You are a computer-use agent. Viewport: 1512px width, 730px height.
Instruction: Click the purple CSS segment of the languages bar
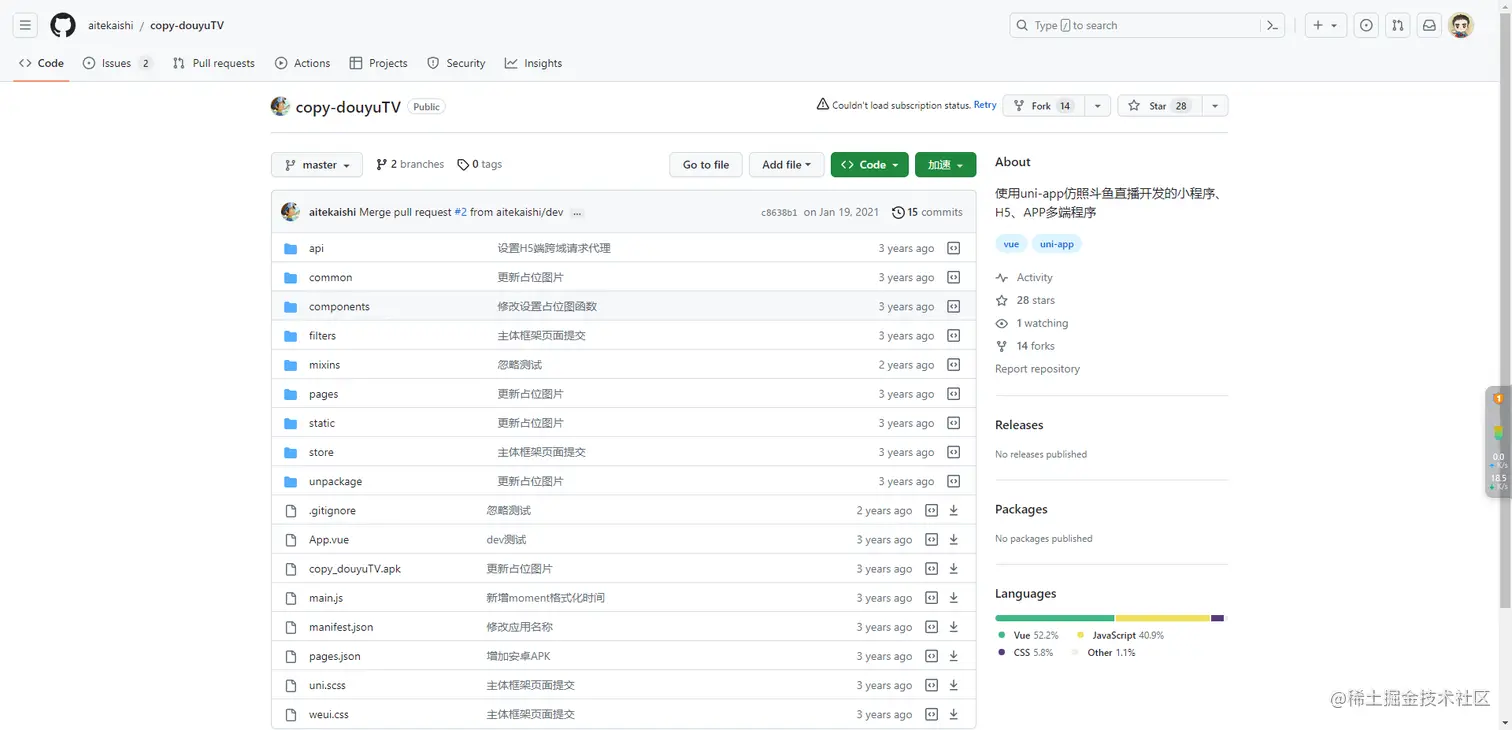tap(1217, 618)
